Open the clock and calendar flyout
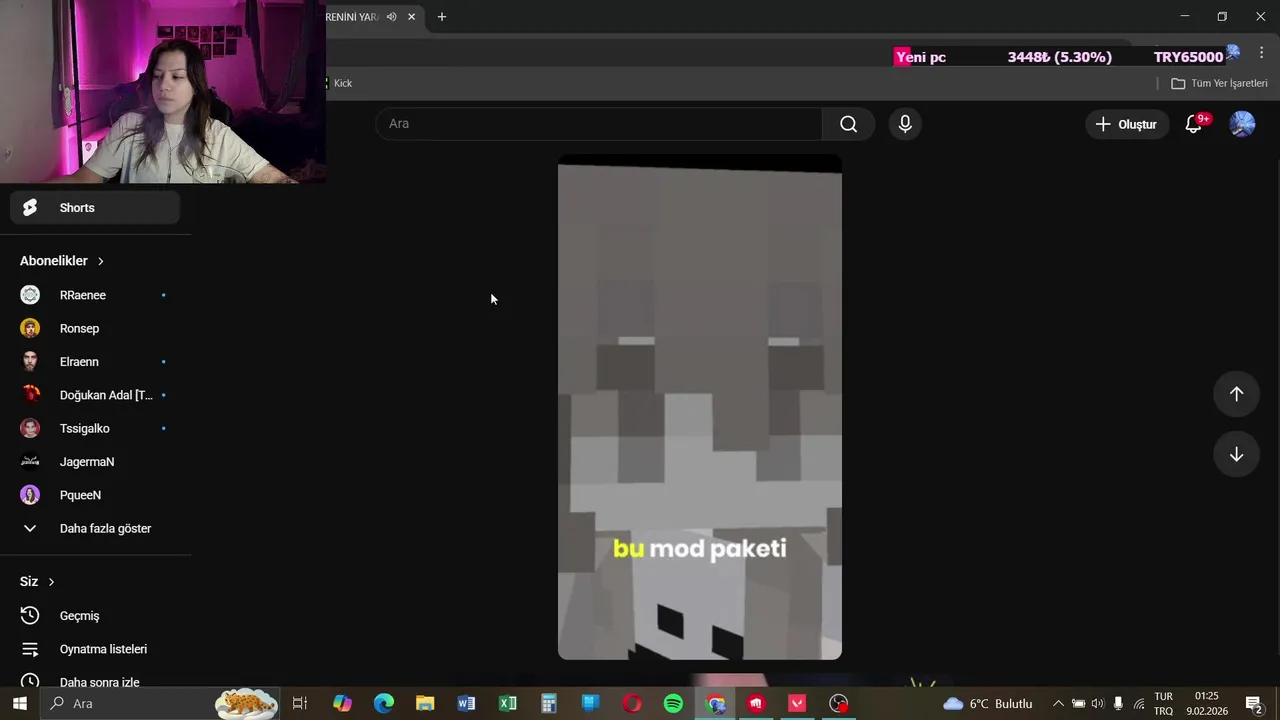1280x720 pixels. [x=1207, y=704]
